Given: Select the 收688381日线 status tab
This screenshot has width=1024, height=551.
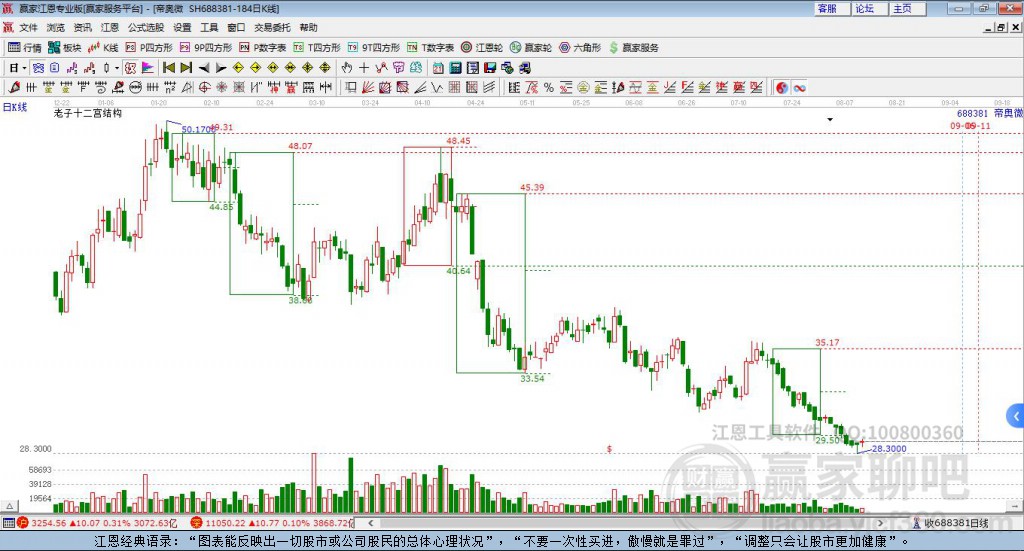Looking at the screenshot, I should tap(950, 523).
